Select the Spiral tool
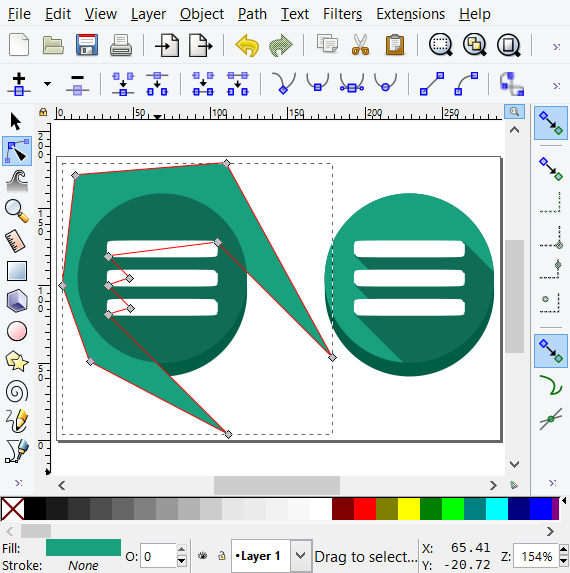This screenshot has width=570, height=573. (x=17, y=391)
